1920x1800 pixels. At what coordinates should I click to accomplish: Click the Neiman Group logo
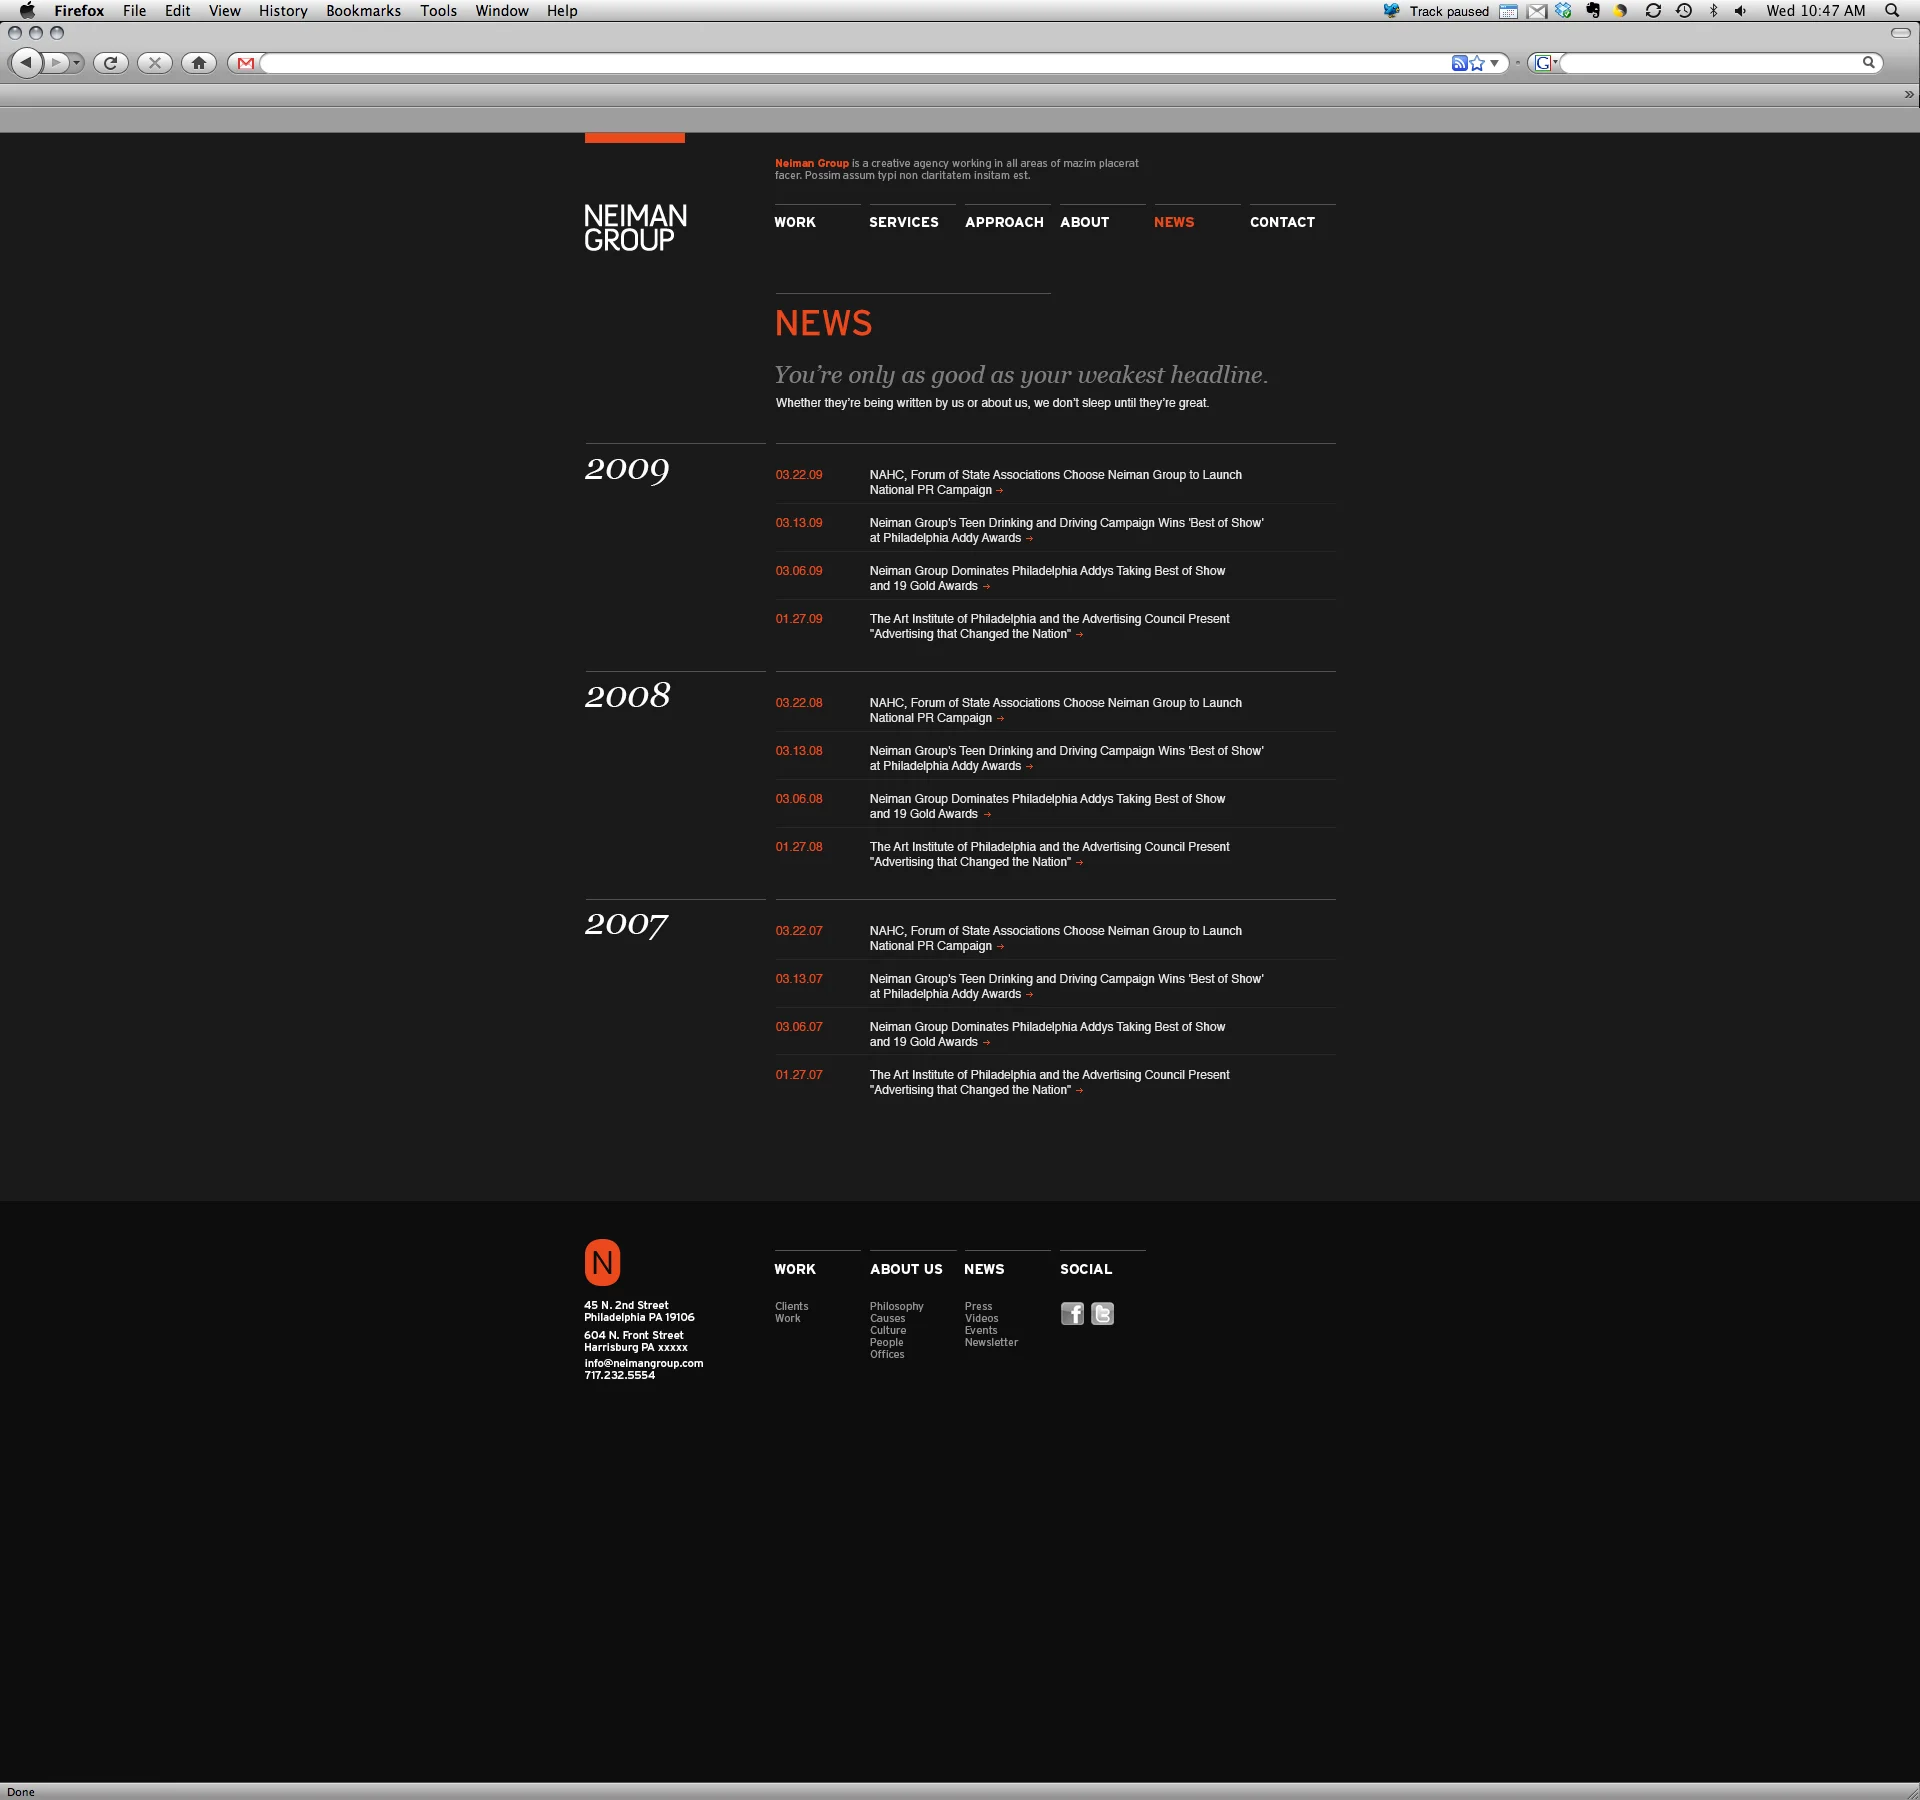coord(635,228)
